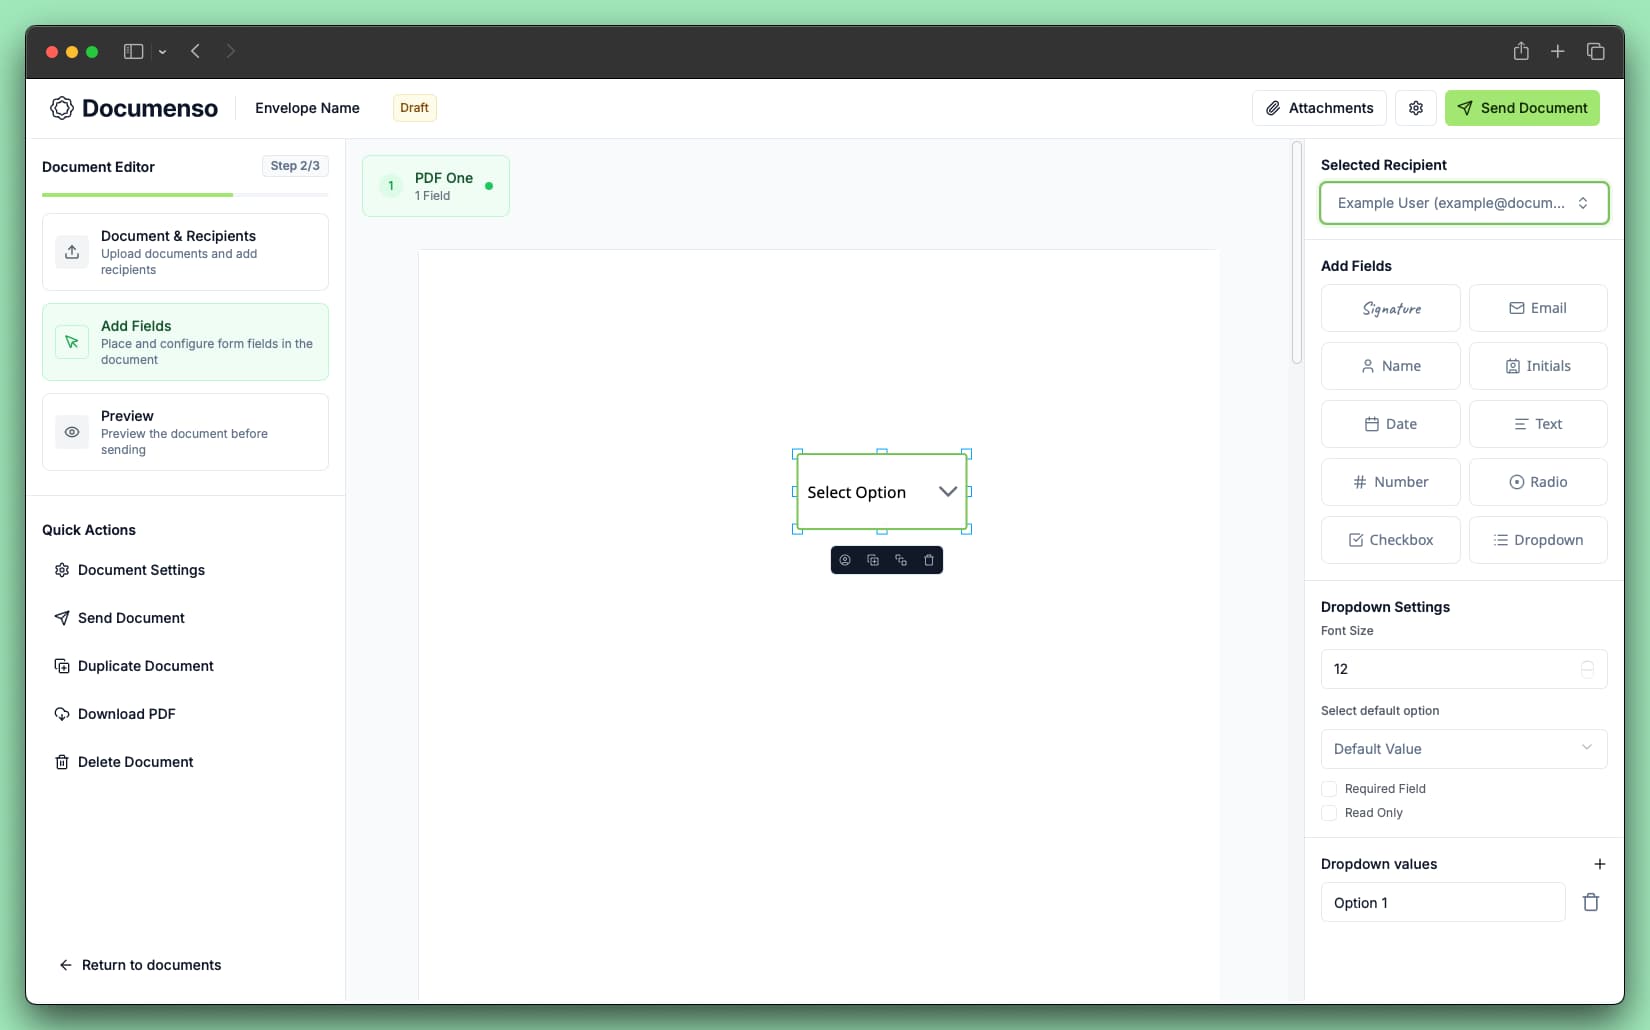Adjust Font Size using the stepper control

pos(1587,669)
